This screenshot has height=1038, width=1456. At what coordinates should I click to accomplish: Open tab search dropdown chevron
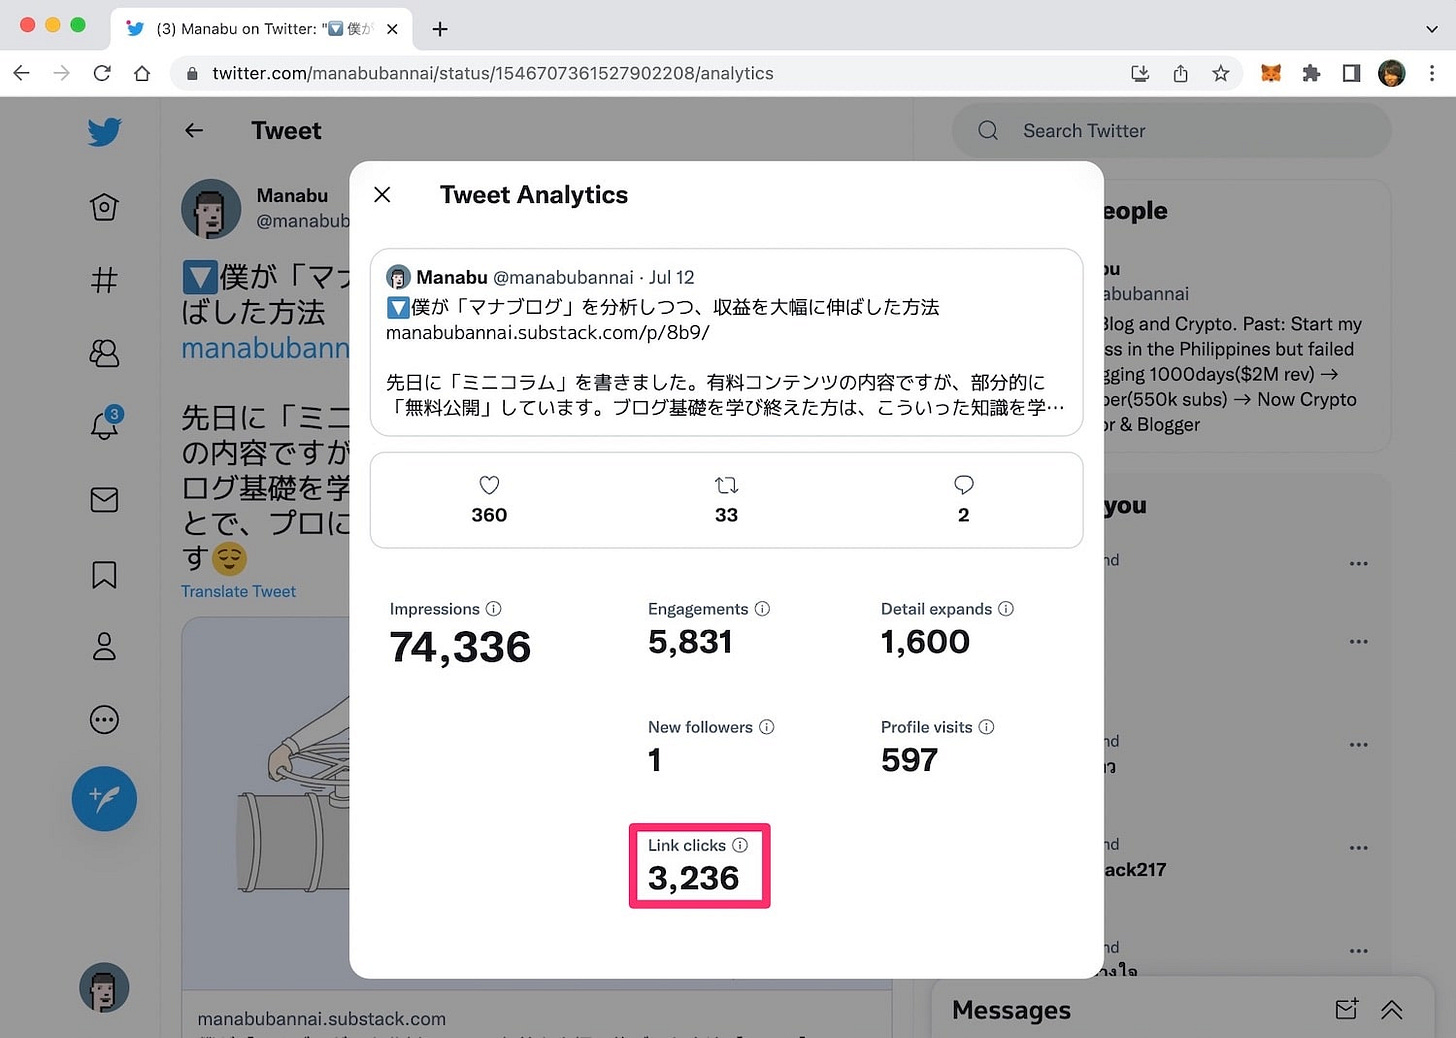[x=1431, y=29]
